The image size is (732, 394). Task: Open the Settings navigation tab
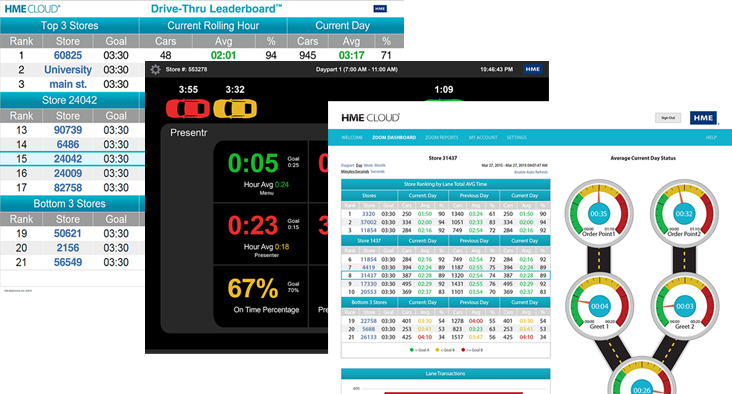tap(516, 138)
